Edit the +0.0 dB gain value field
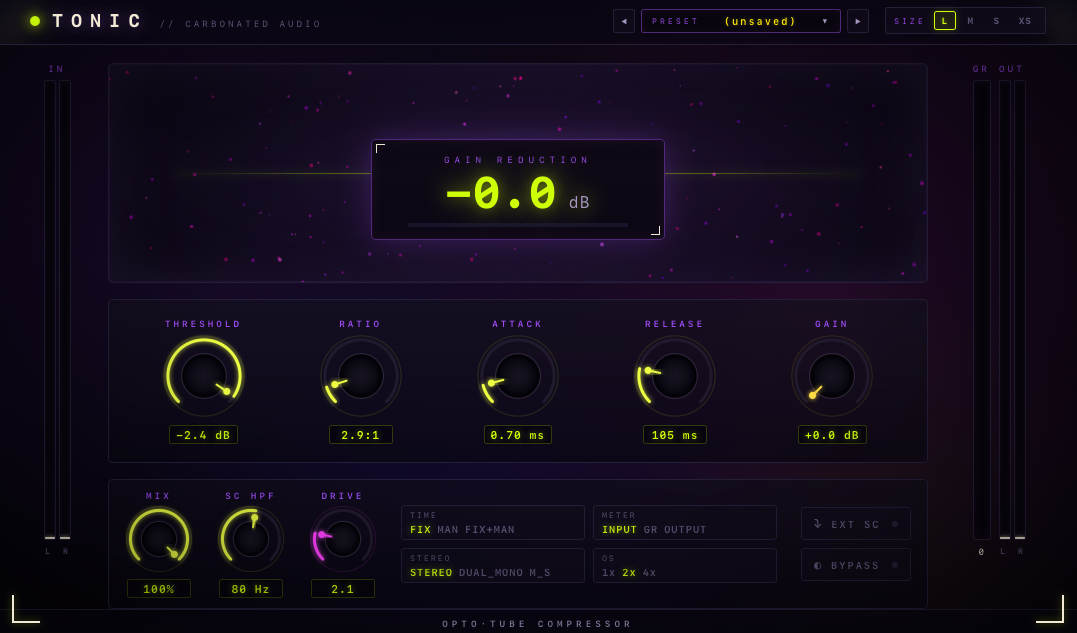Image resolution: width=1077 pixels, height=633 pixels. 832,435
